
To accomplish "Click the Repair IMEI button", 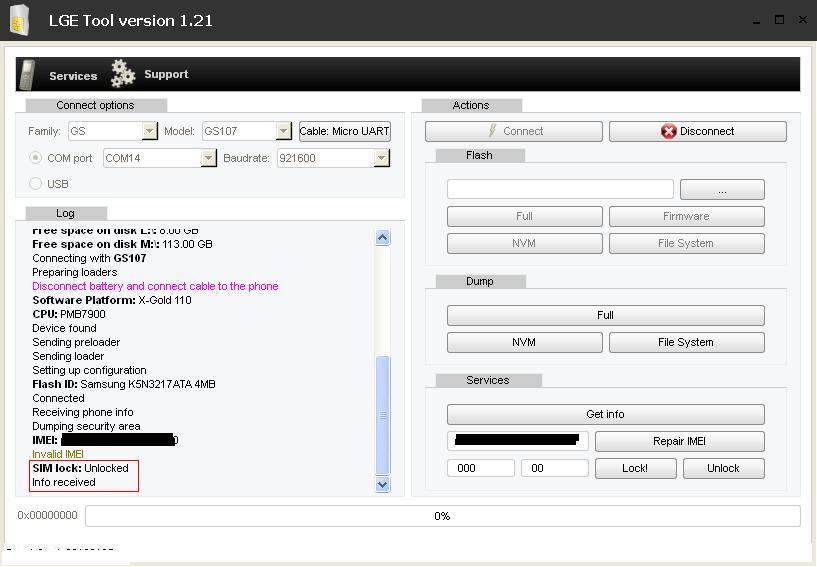I will click(x=680, y=441).
